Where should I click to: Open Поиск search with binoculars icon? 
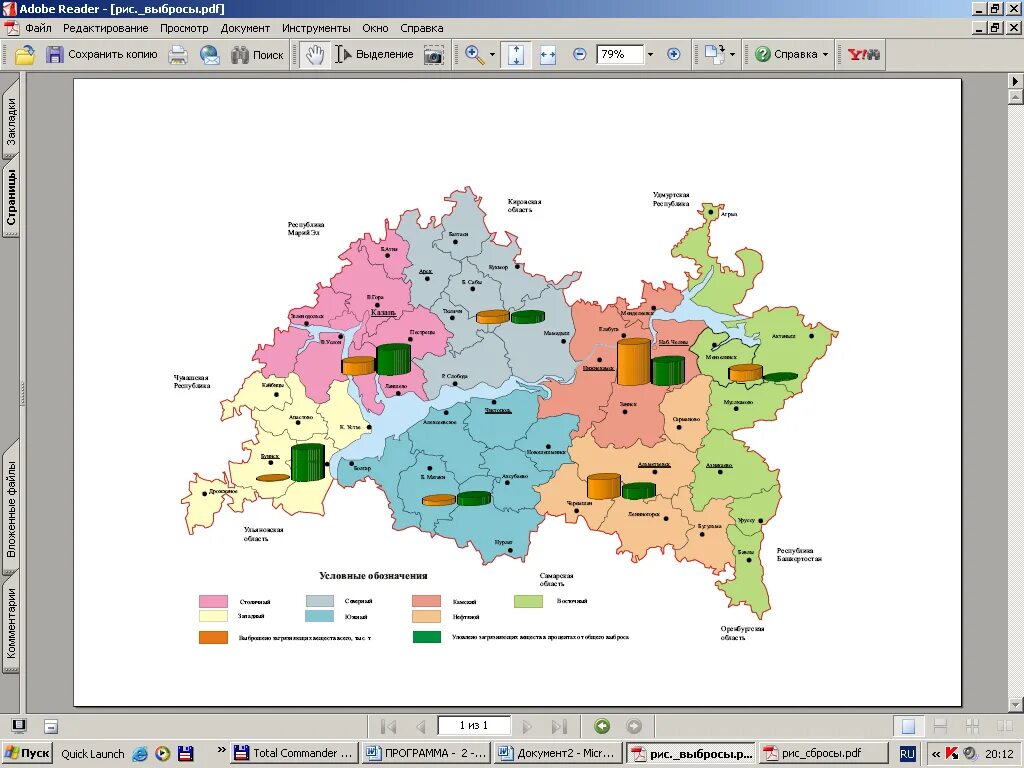257,55
